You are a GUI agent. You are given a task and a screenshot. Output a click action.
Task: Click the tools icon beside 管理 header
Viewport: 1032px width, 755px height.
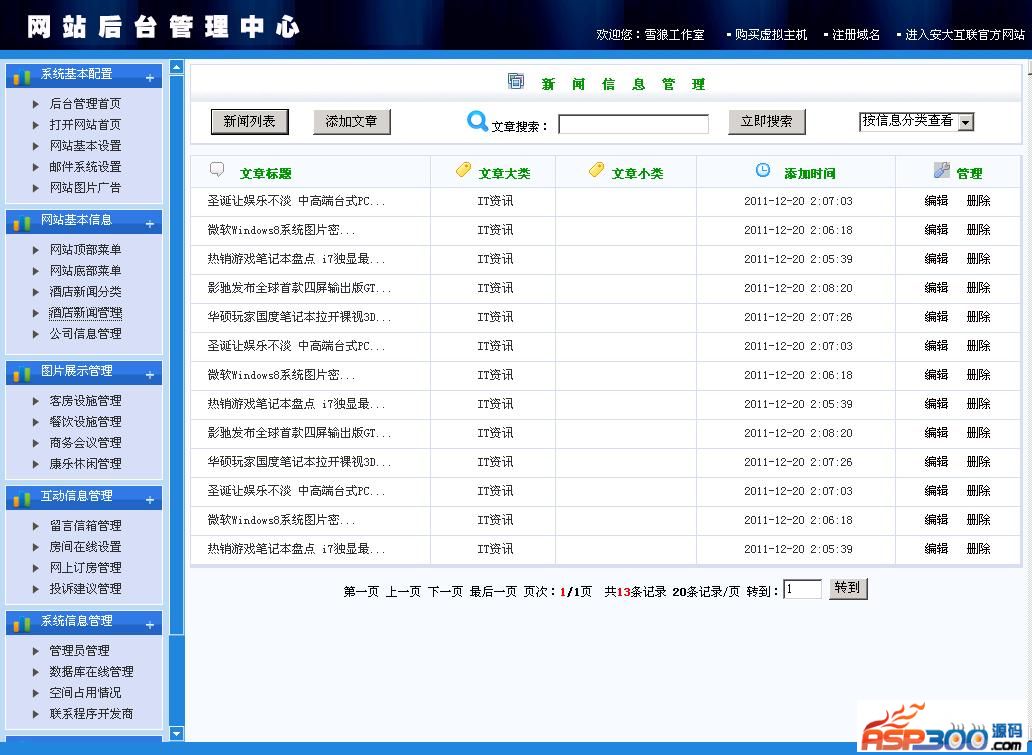tap(941, 171)
